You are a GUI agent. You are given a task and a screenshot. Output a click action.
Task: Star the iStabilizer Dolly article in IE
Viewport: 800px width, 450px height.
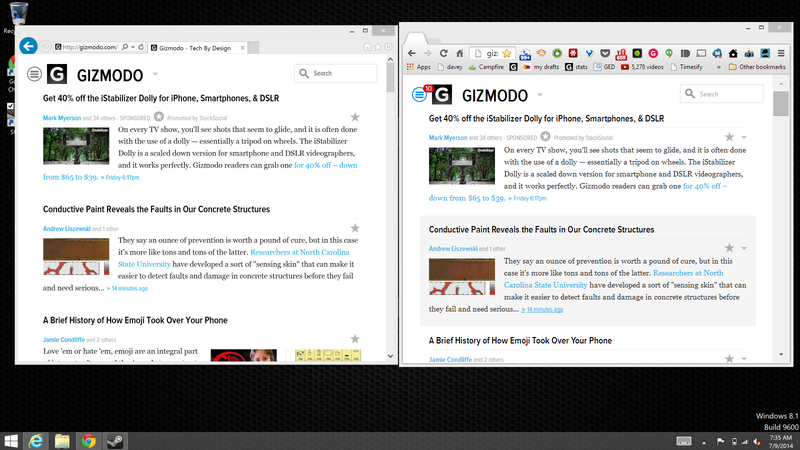(355, 117)
